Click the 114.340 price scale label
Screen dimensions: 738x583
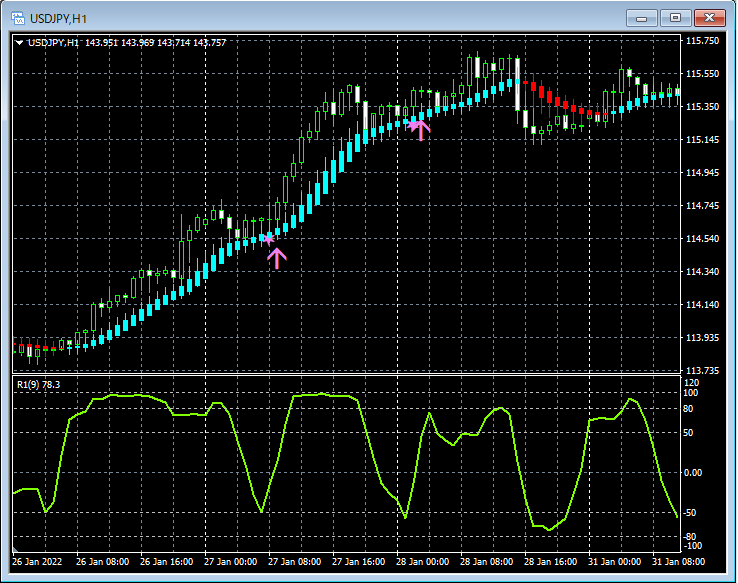(x=702, y=272)
